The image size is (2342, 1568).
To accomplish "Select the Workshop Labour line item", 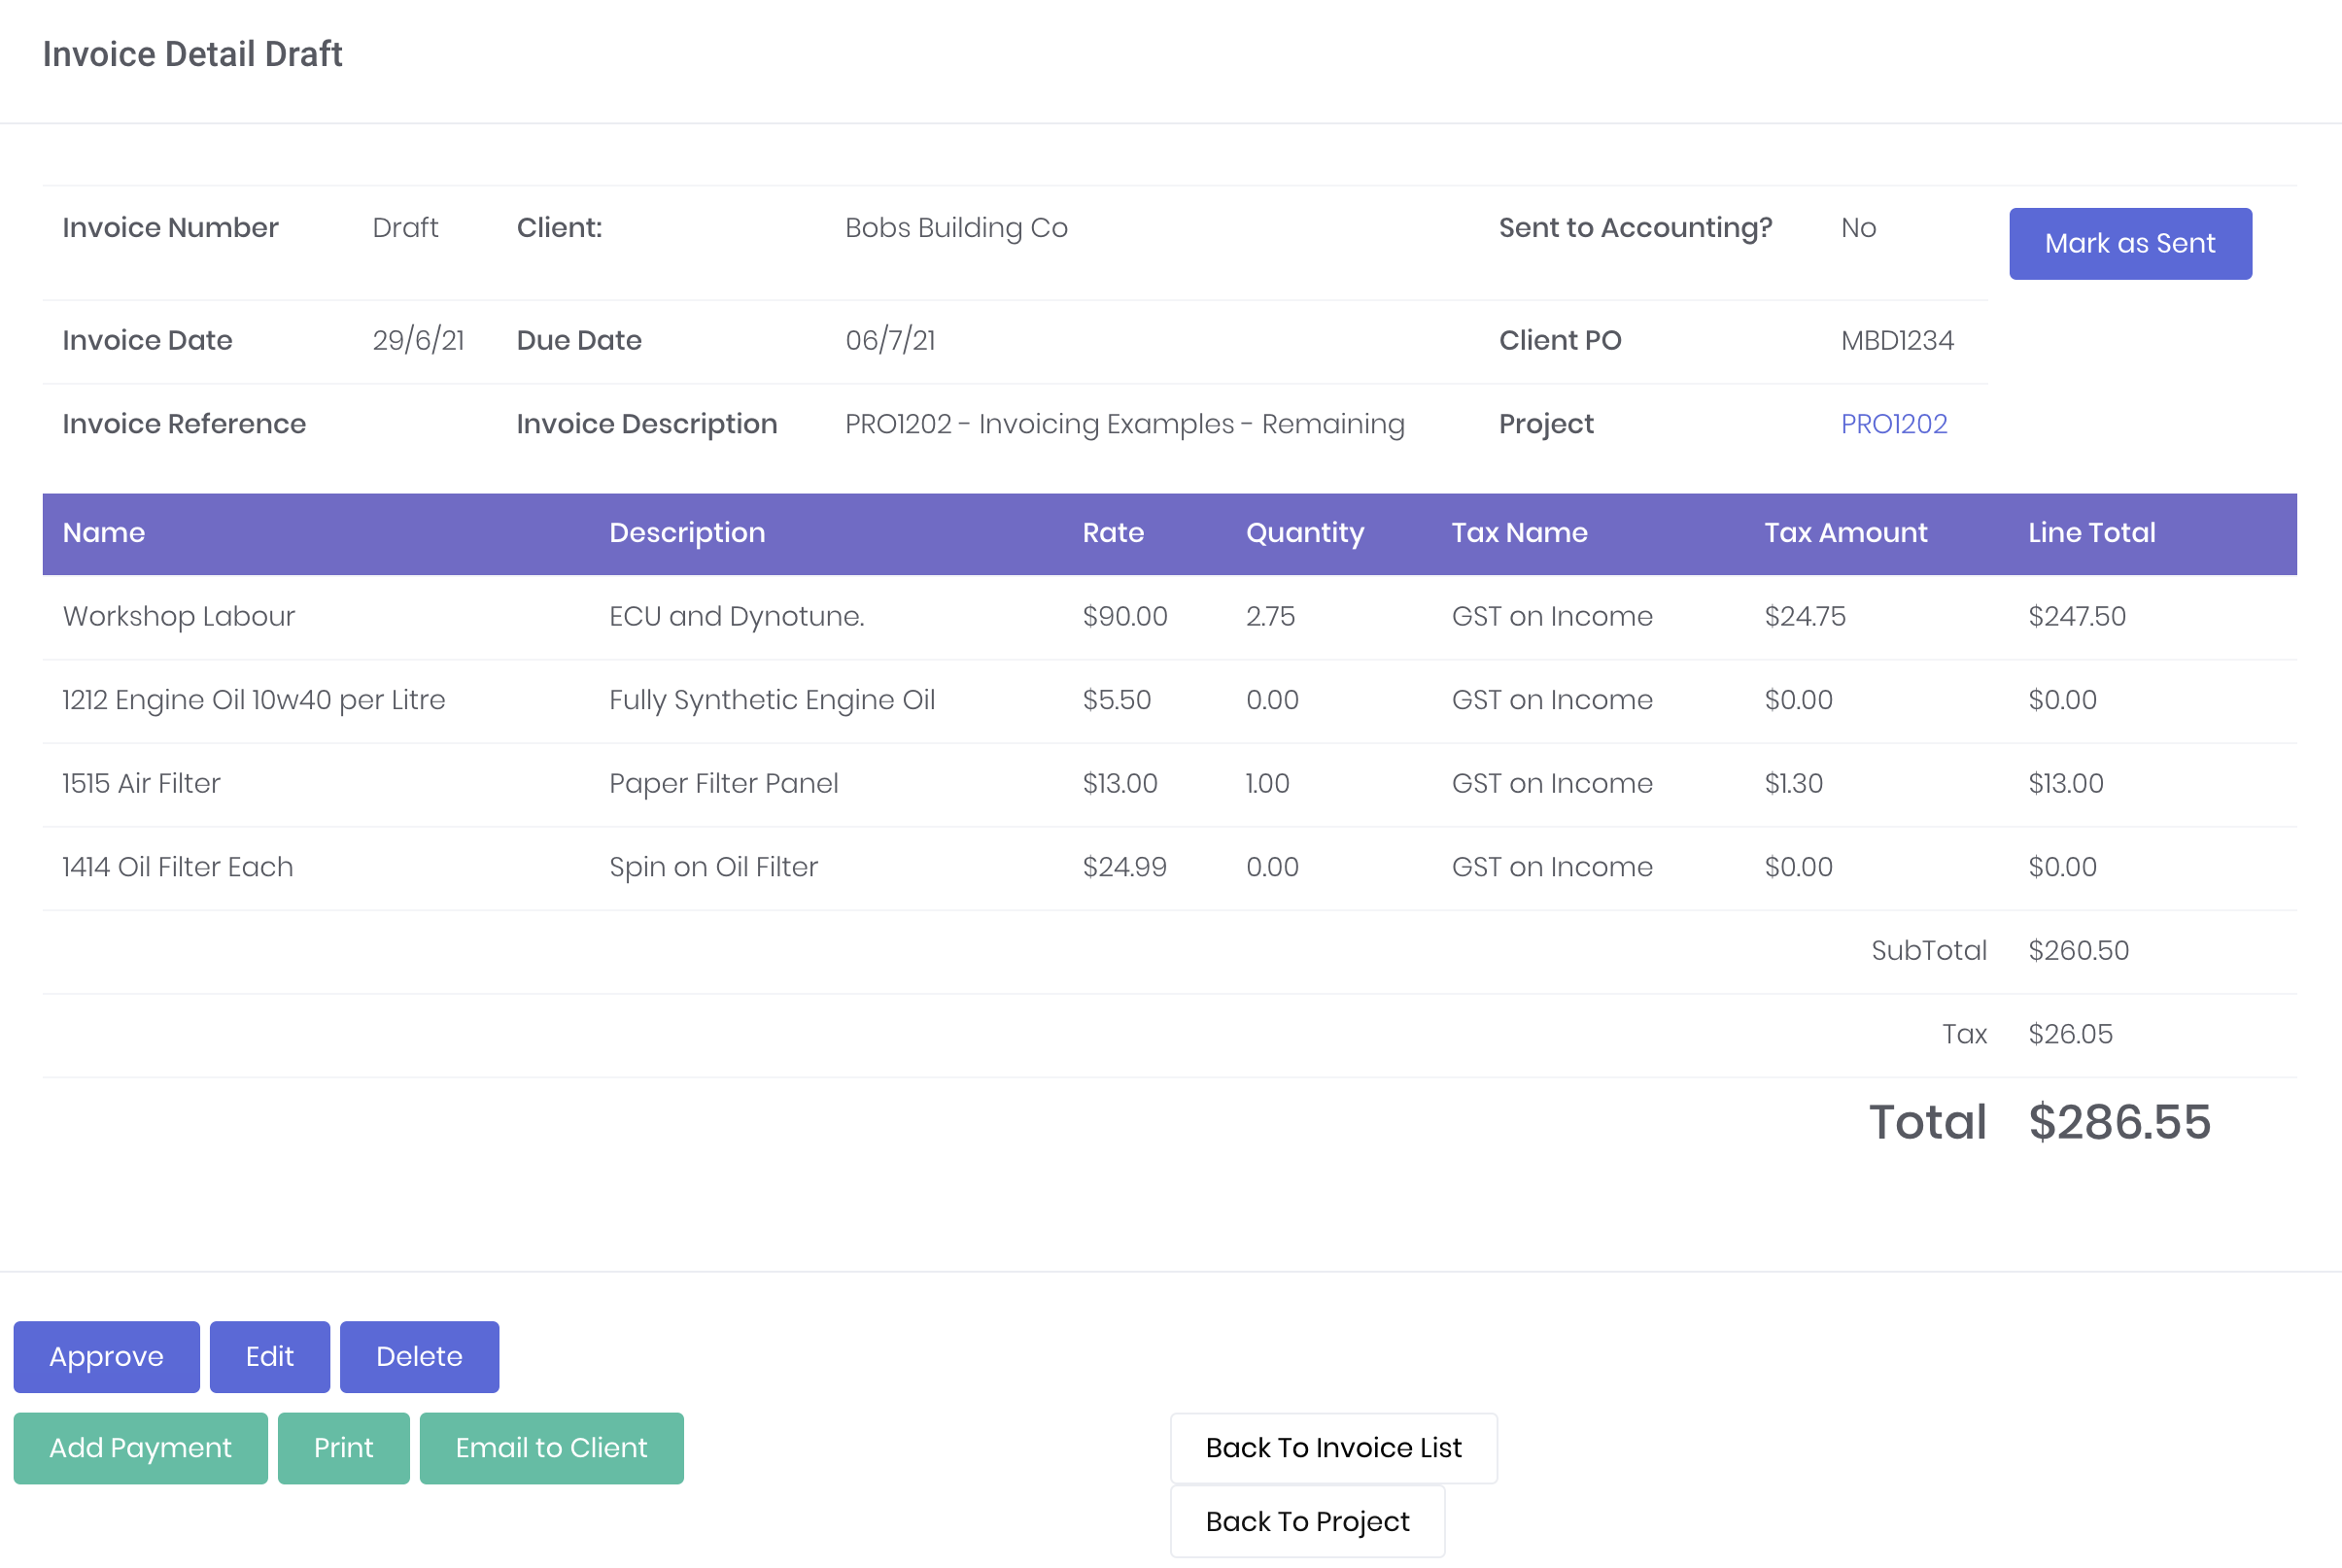I will [x=179, y=616].
